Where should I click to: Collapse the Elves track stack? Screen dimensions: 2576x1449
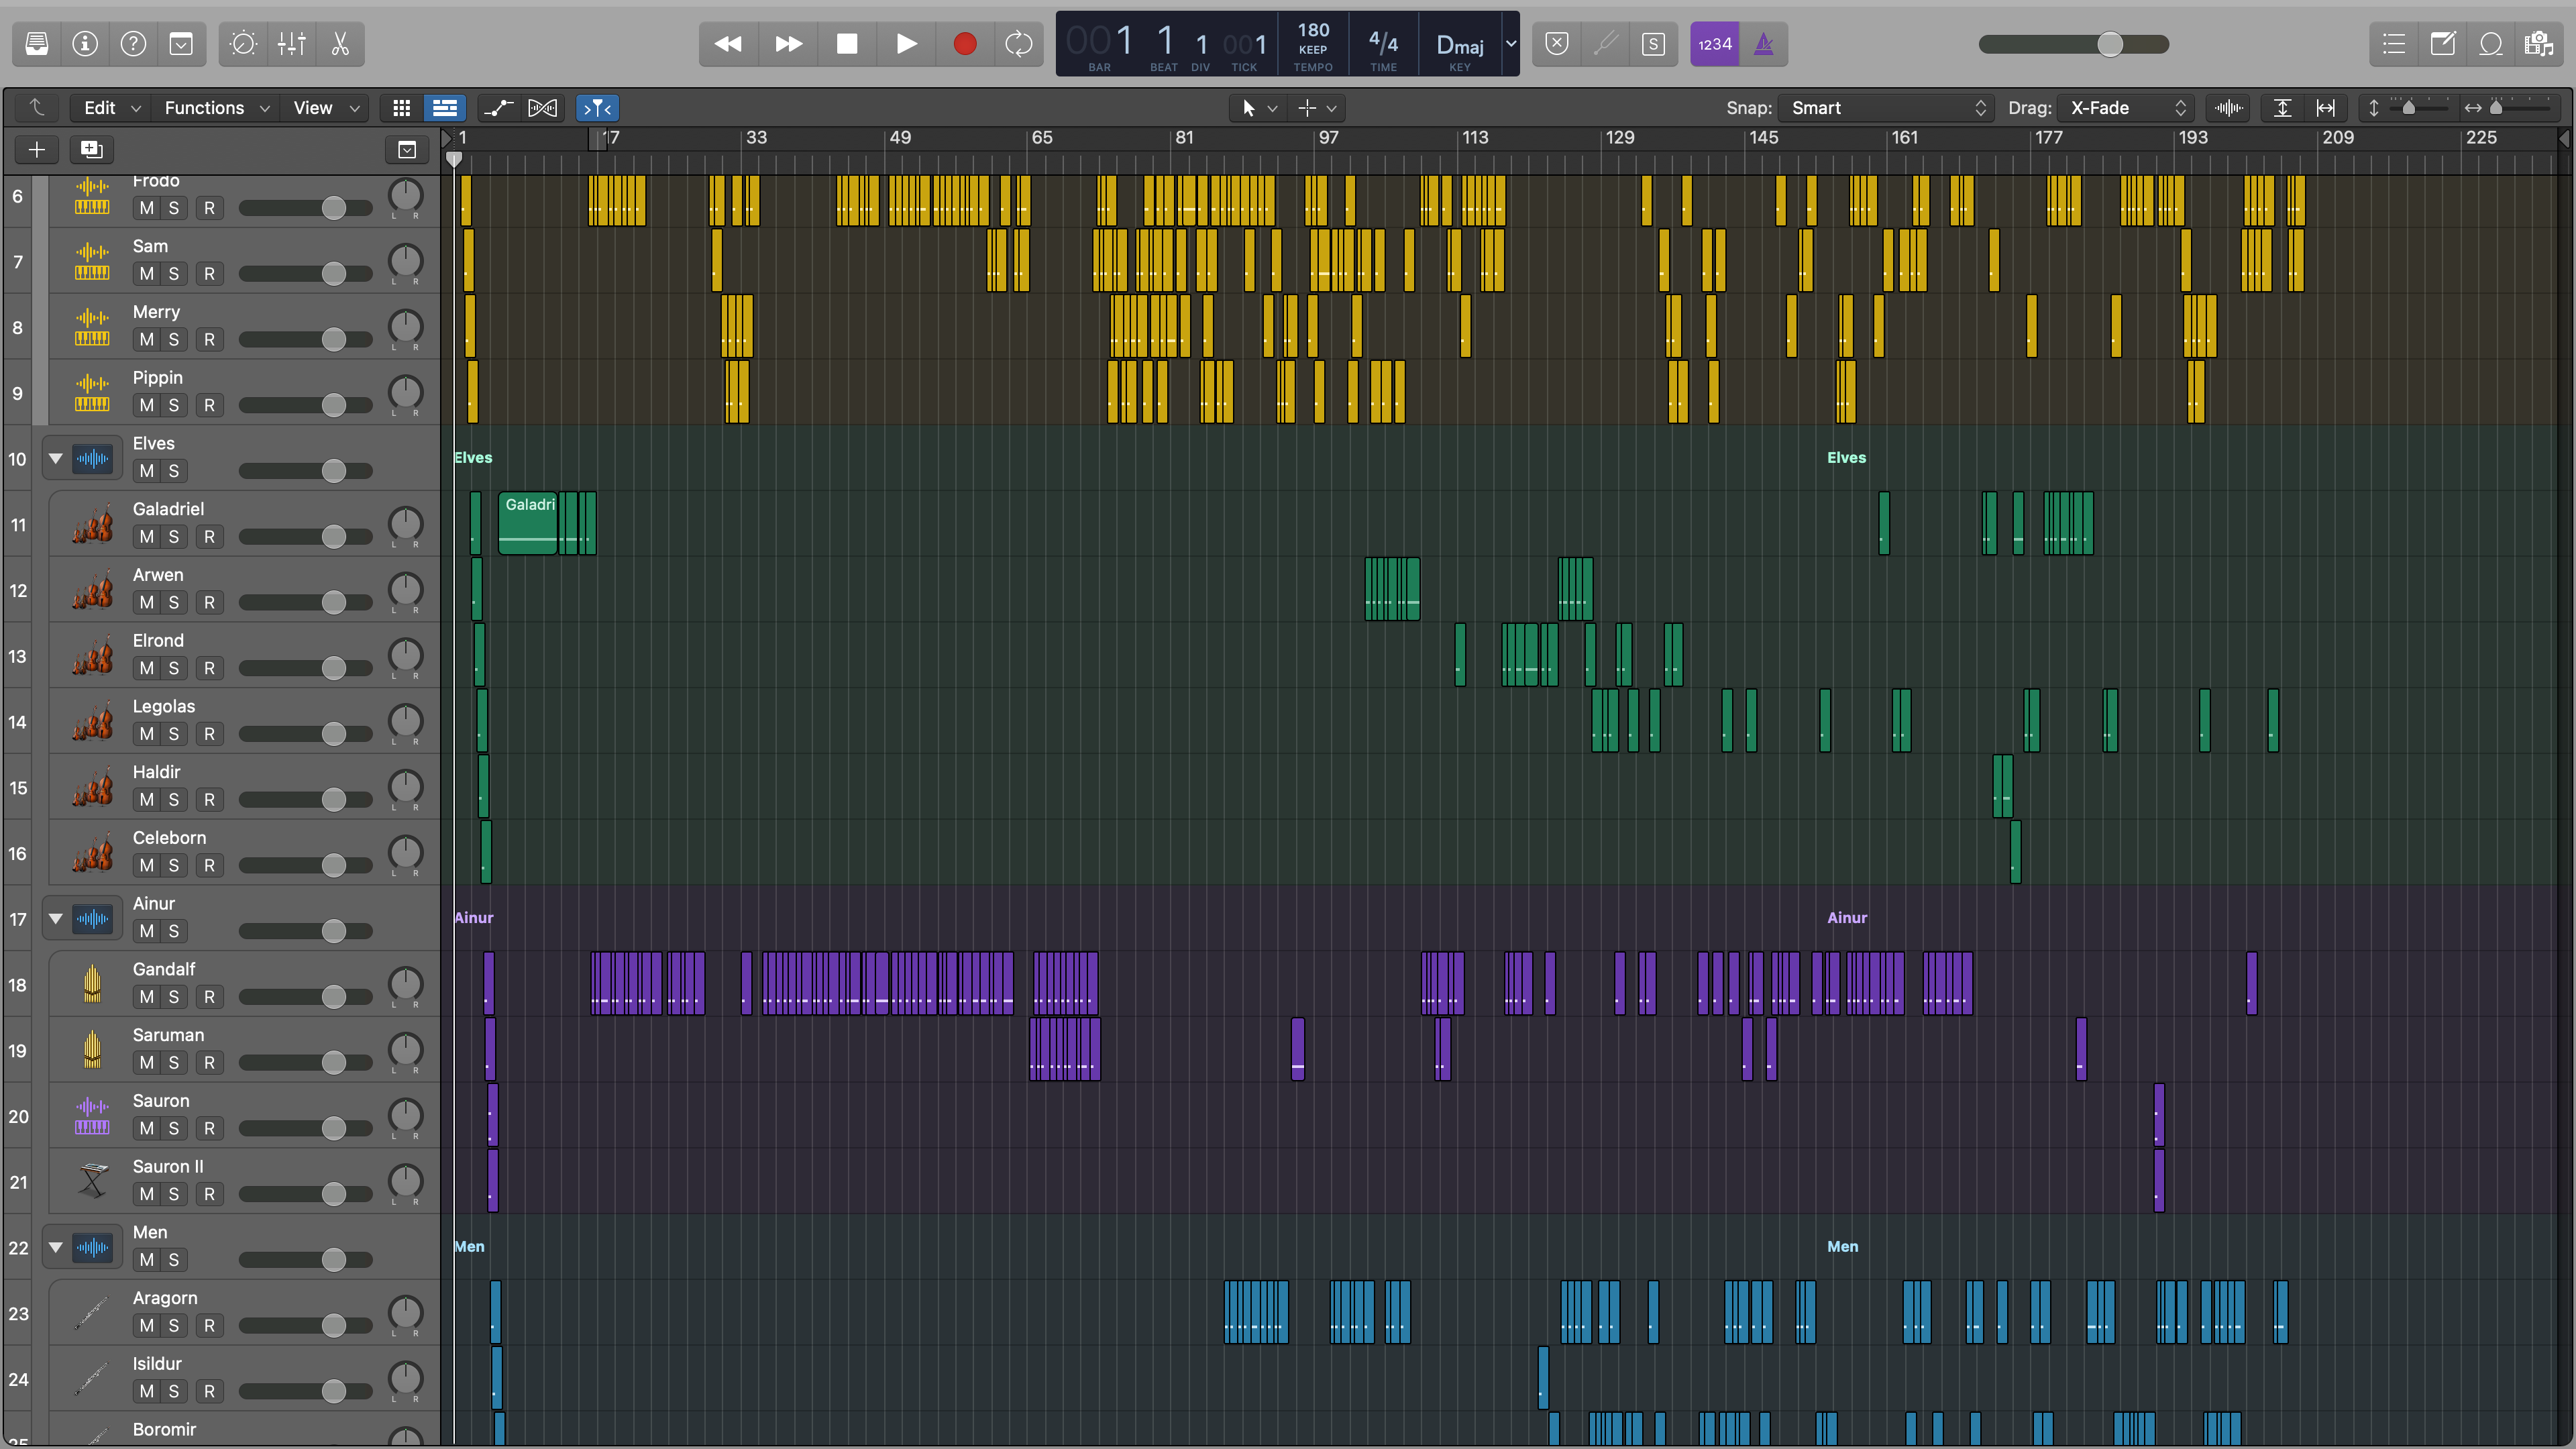(56, 459)
